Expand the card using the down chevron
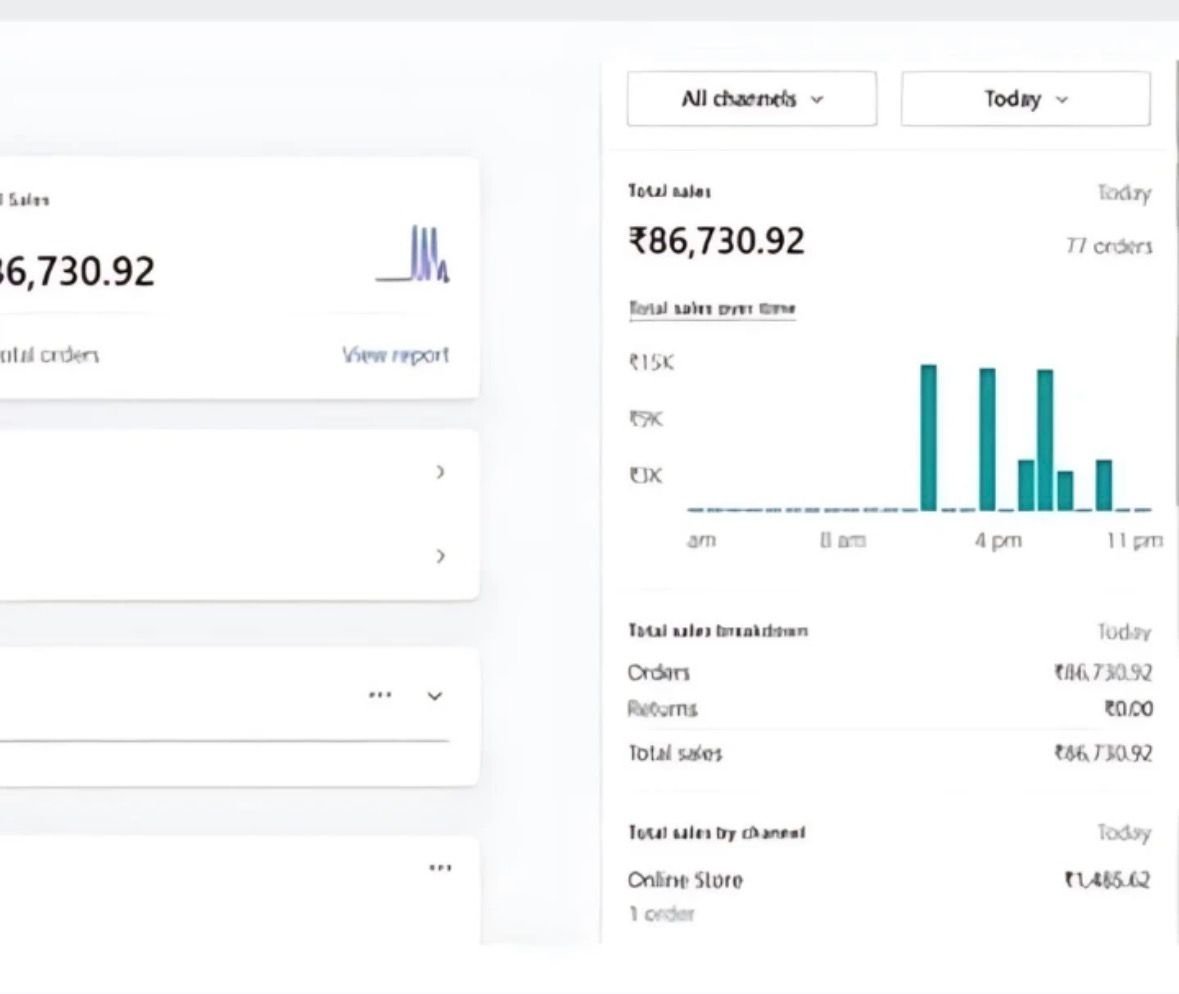The image size is (1179, 994). 434,696
